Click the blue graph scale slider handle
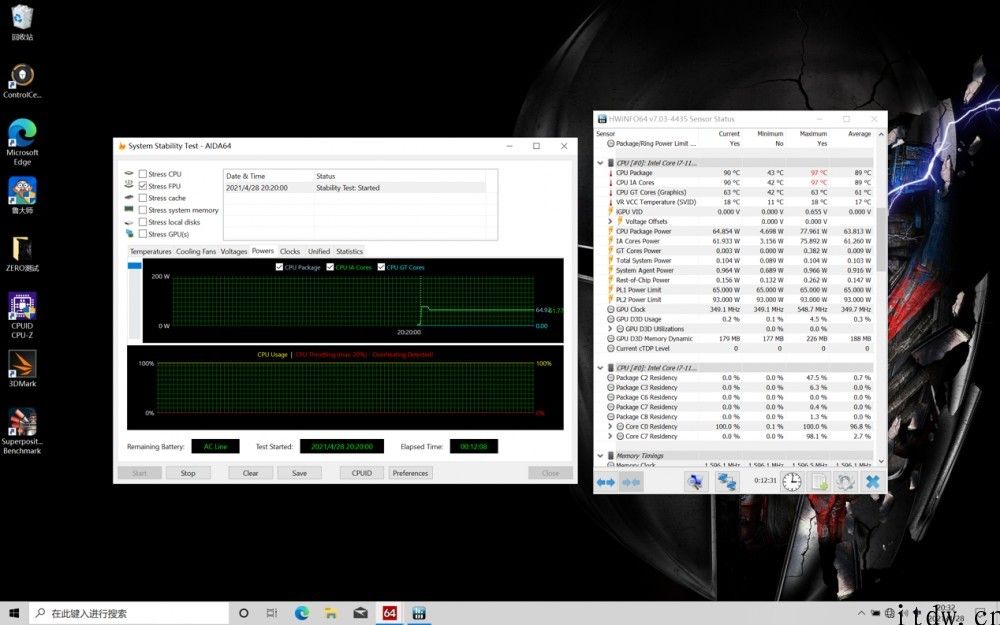 (135, 266)
